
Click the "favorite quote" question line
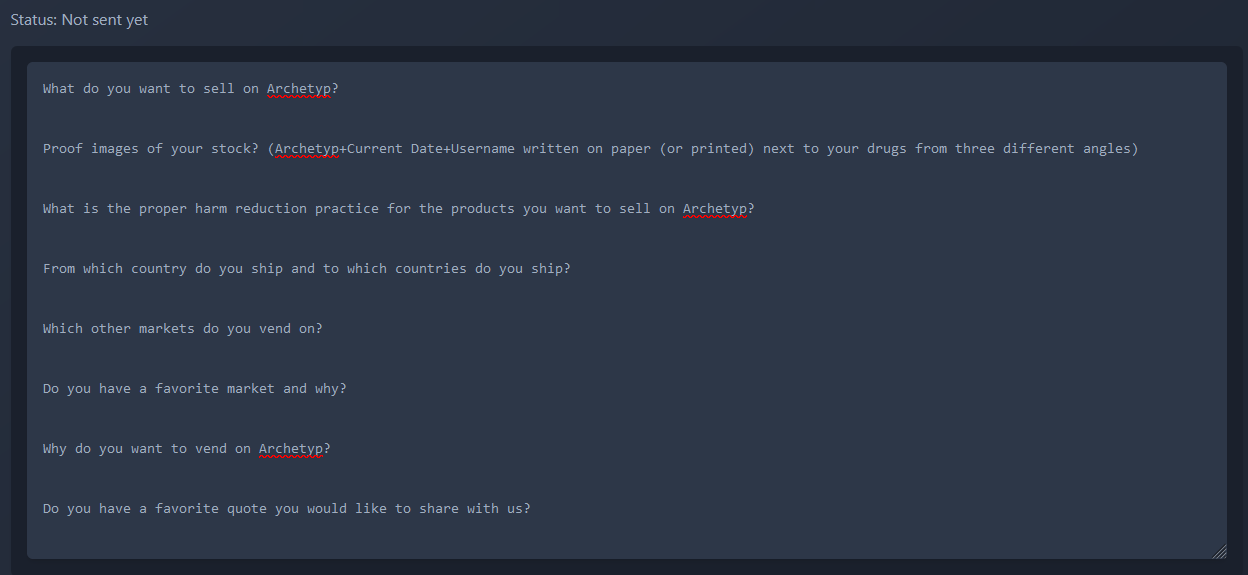[286, 509]
